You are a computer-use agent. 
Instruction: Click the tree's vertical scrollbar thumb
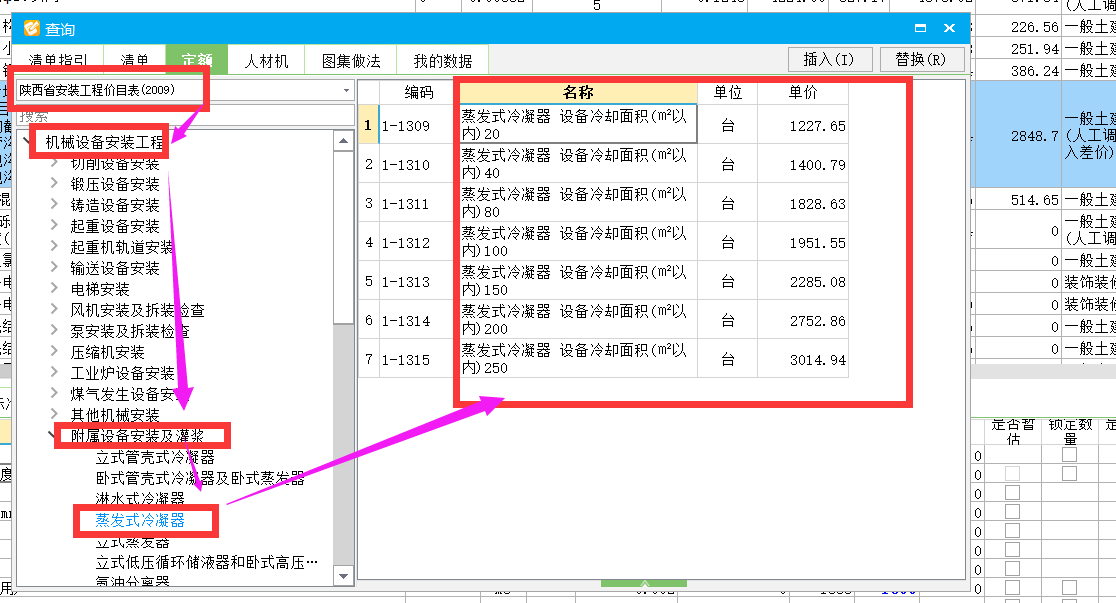click(x=343, y=238)
